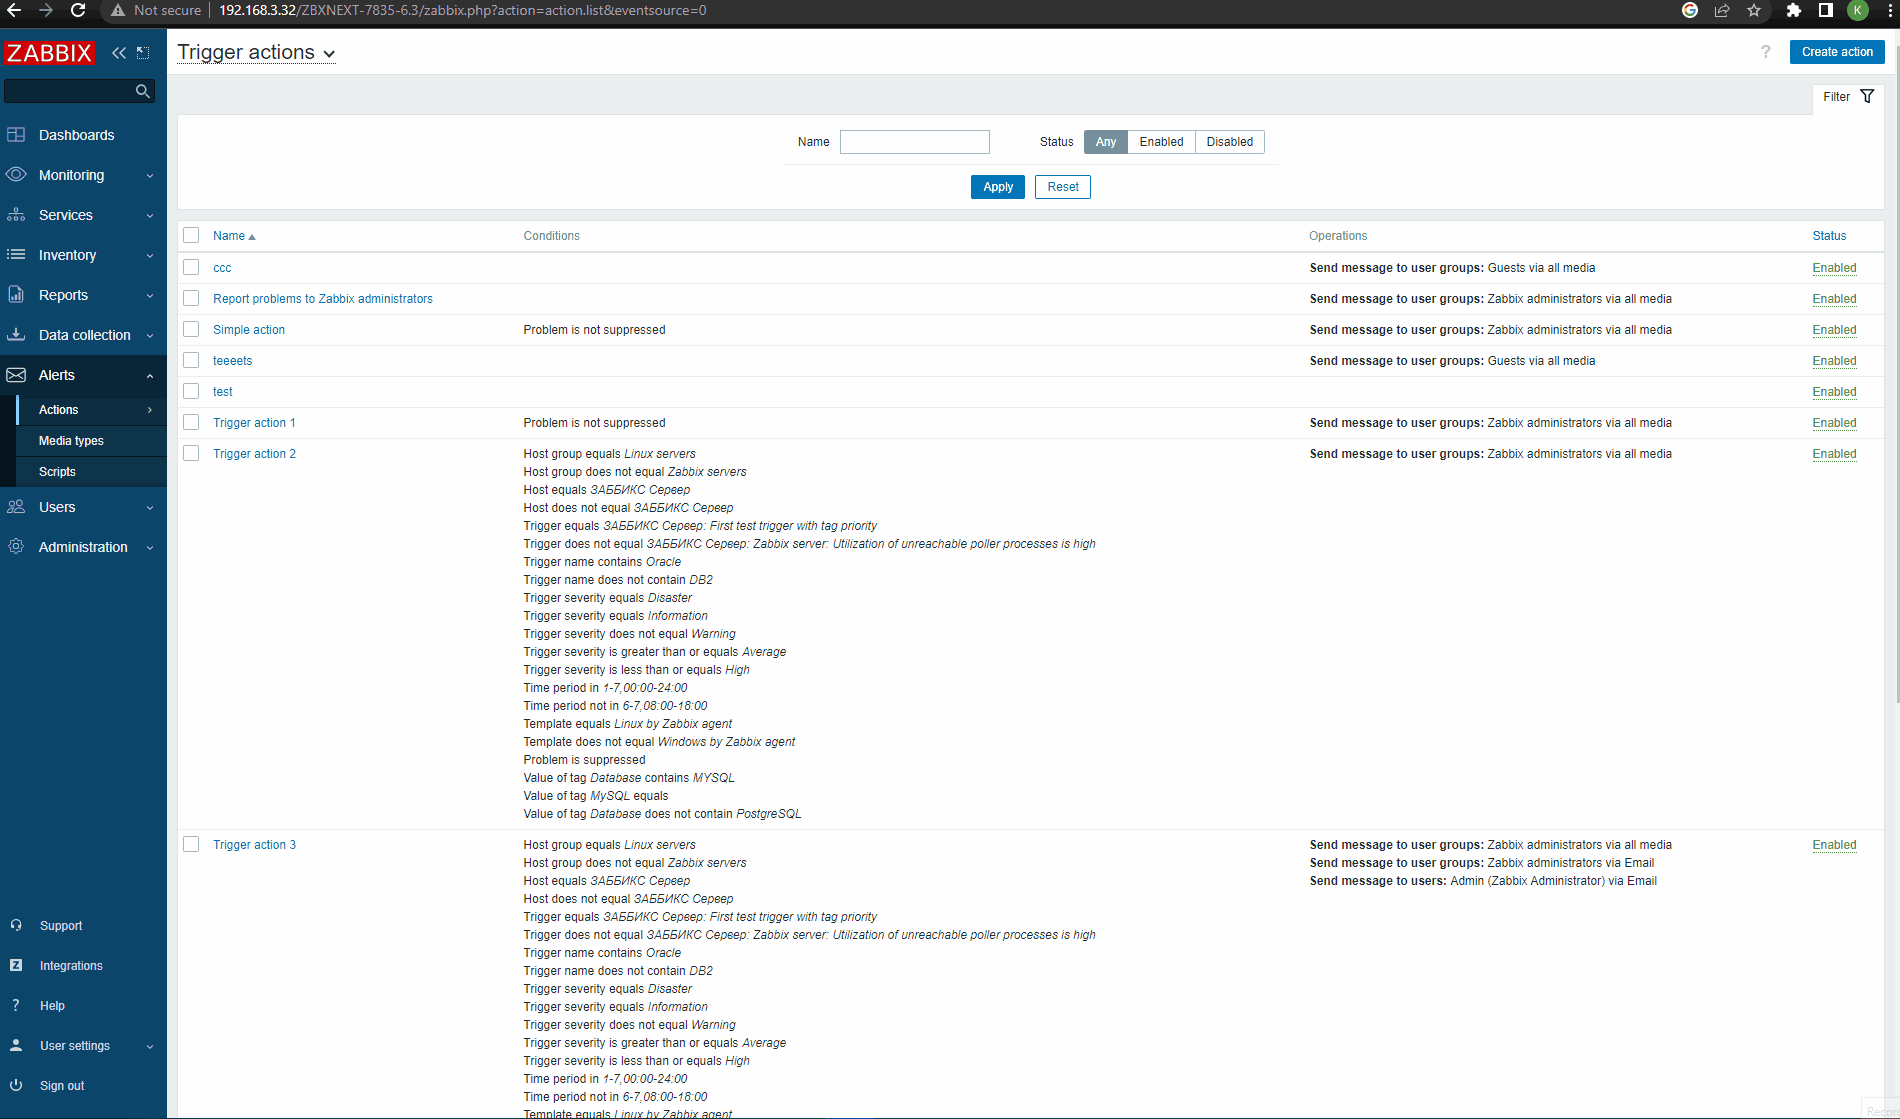1900x1119 pixels.
Task: Click the sidebar search input field
Action: pos(69,91)
